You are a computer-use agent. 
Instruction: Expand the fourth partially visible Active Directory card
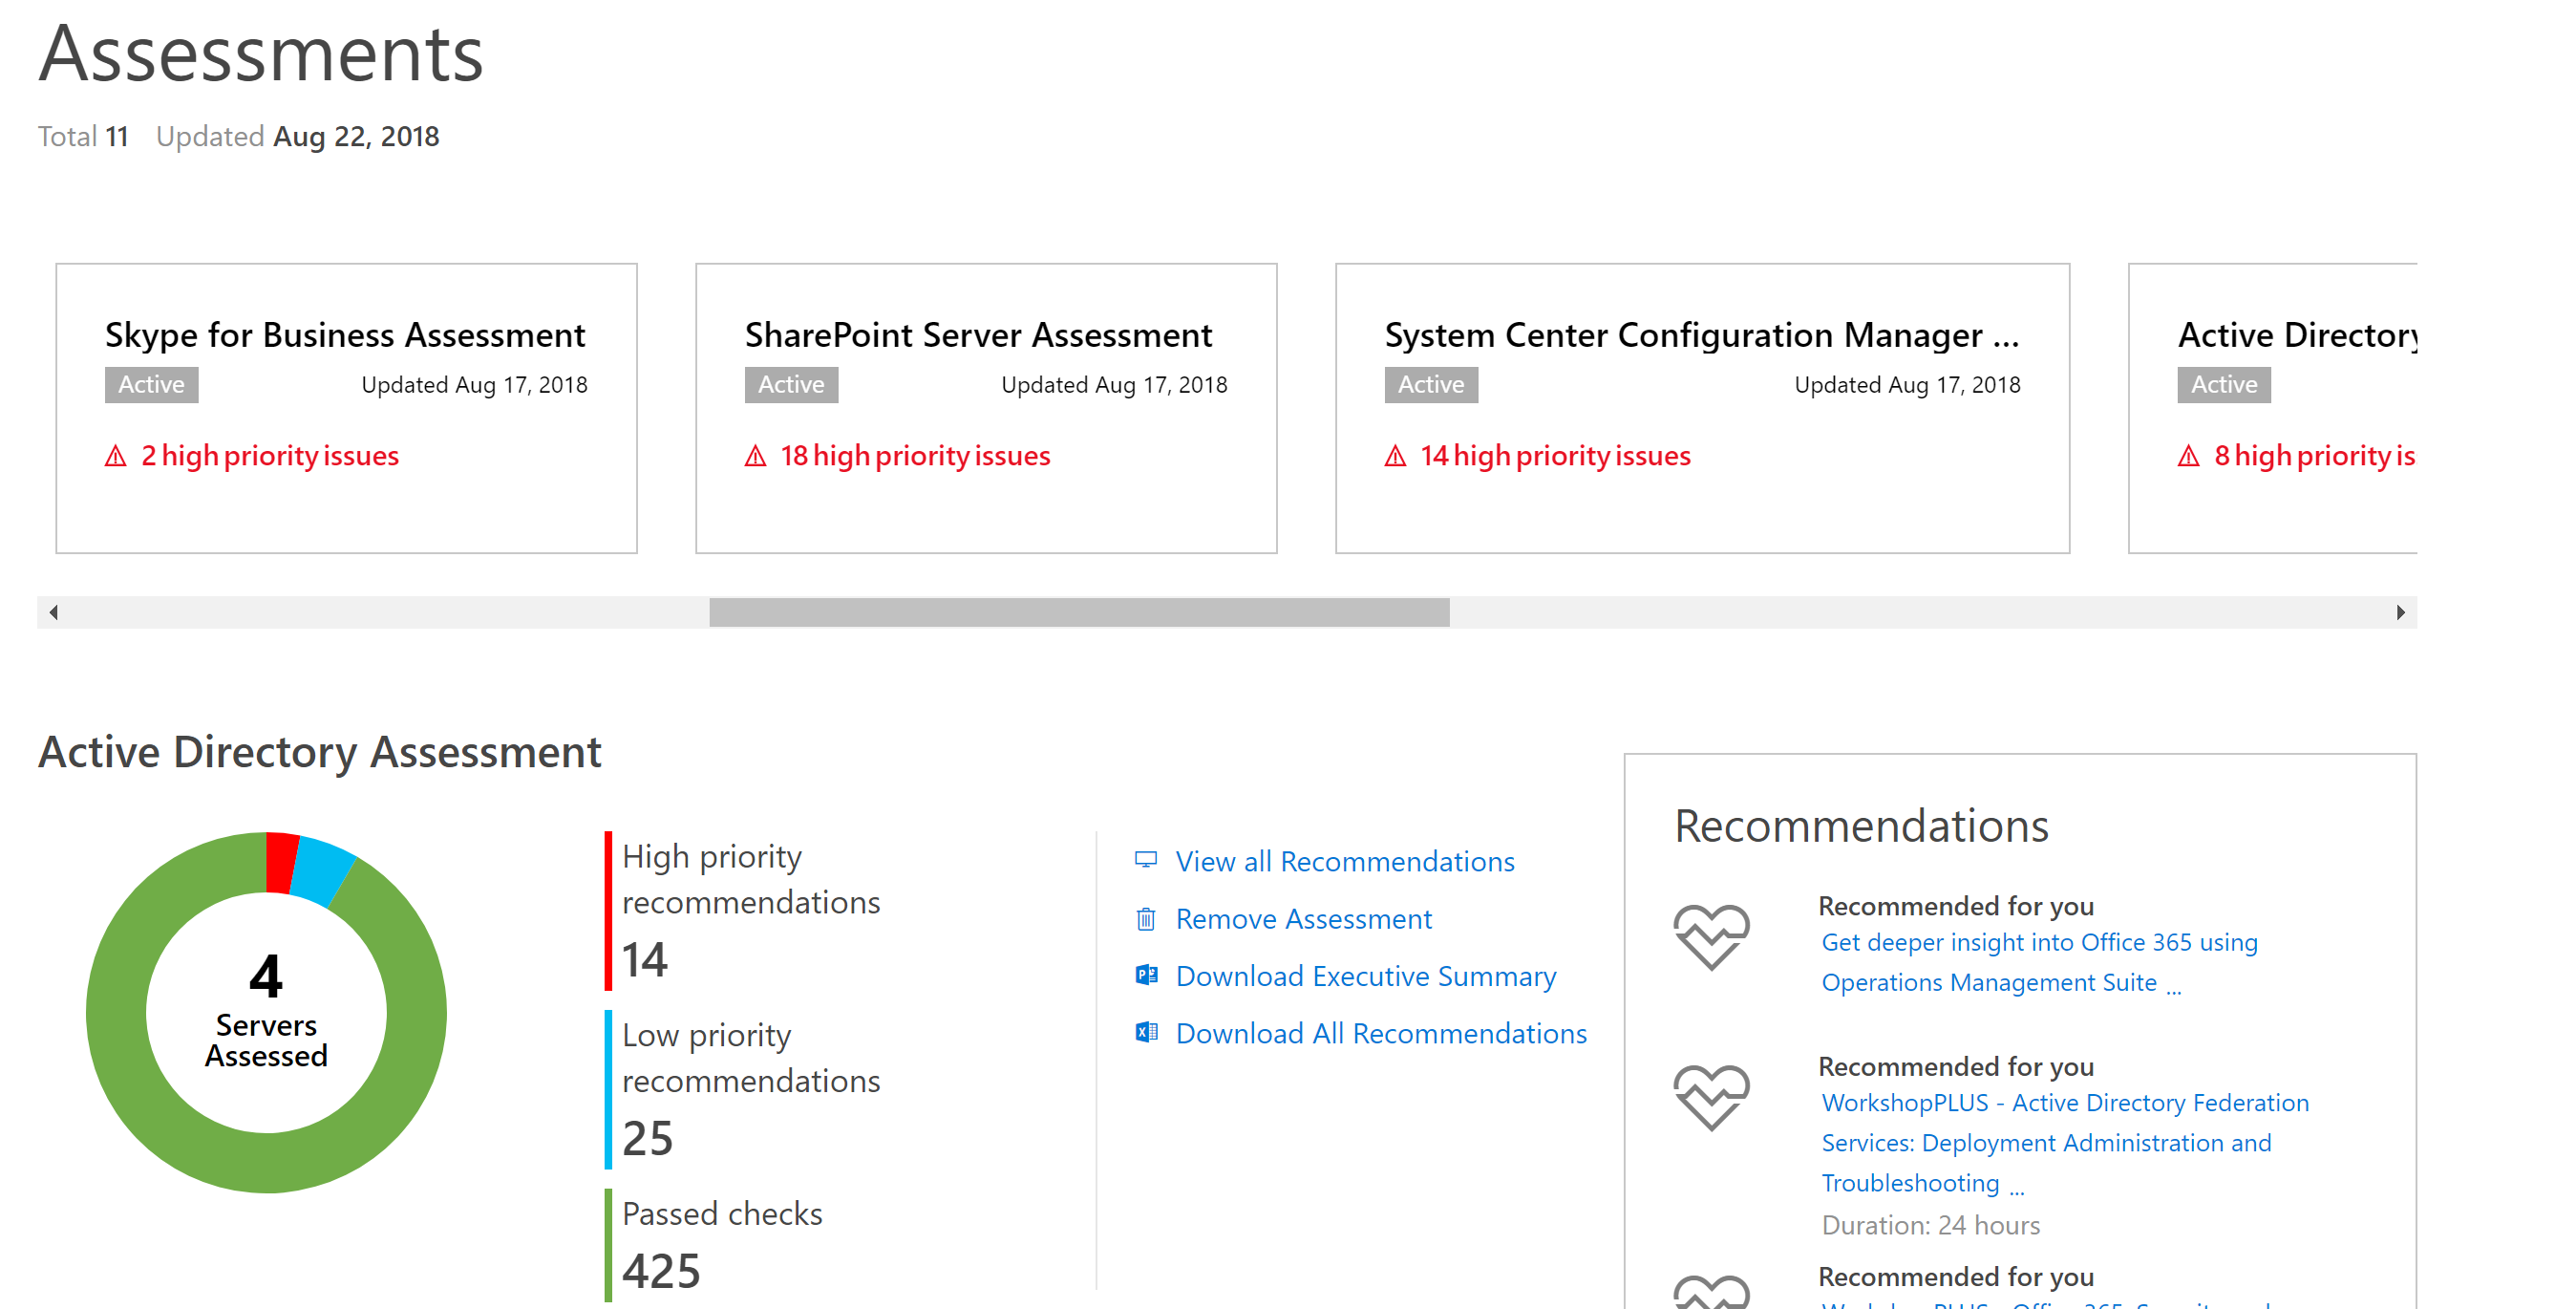pos(2335,407)
